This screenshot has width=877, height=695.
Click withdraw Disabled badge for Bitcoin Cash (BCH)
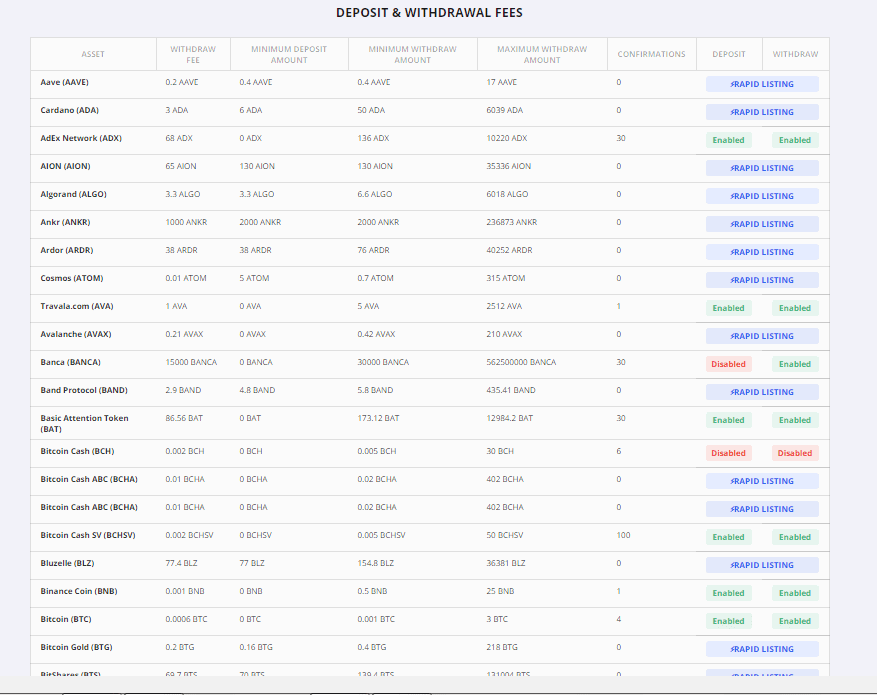(x=795, y=453)
